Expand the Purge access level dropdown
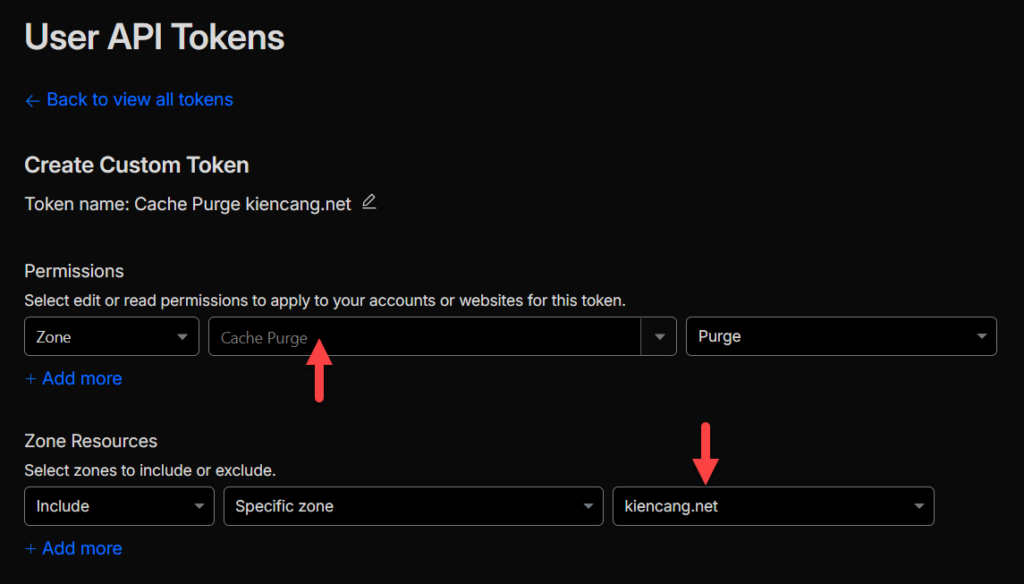Image resolution: width=1024 pixels, height=584 pixels. click(x=840, y=337)
